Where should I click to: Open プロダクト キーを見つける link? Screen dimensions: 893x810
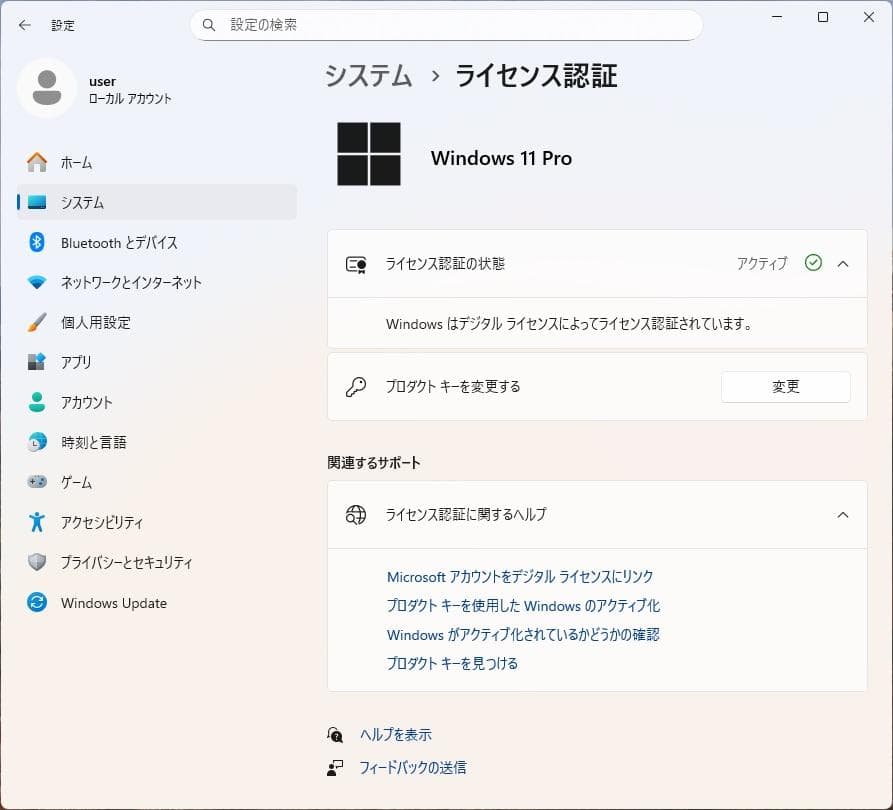(x=452, y=663)
